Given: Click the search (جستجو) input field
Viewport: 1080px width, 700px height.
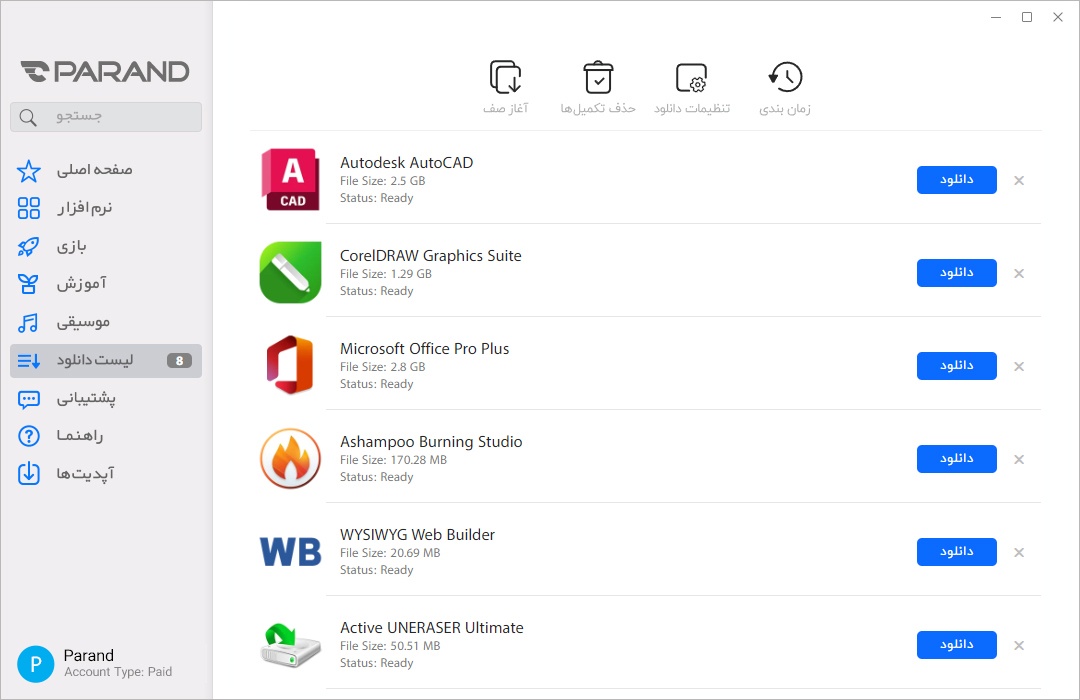Looking at the screenshot, I should (x=106, y=117).
